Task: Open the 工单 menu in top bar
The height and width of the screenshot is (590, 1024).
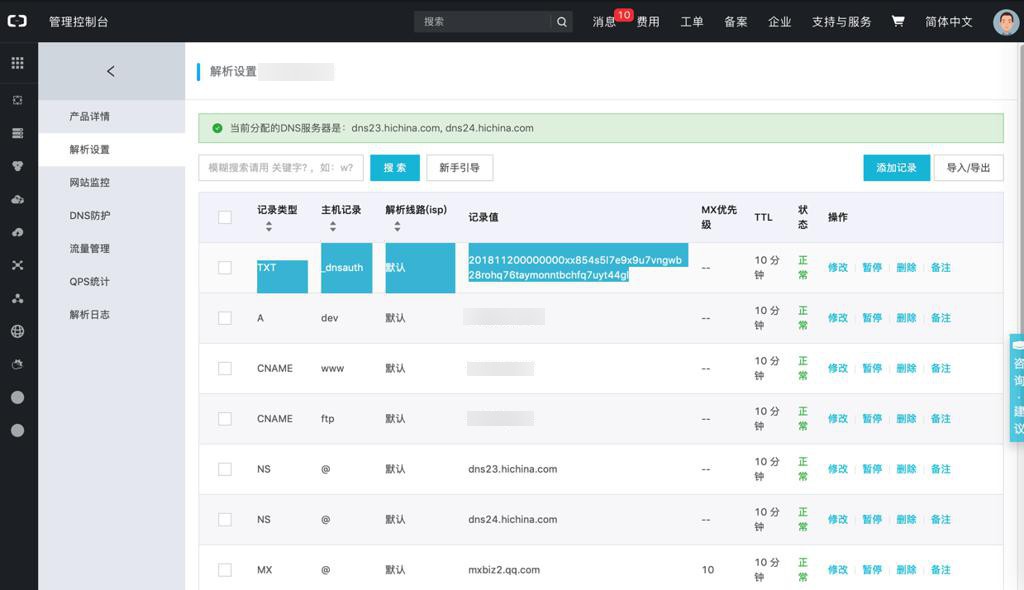Action: (692, 22)
